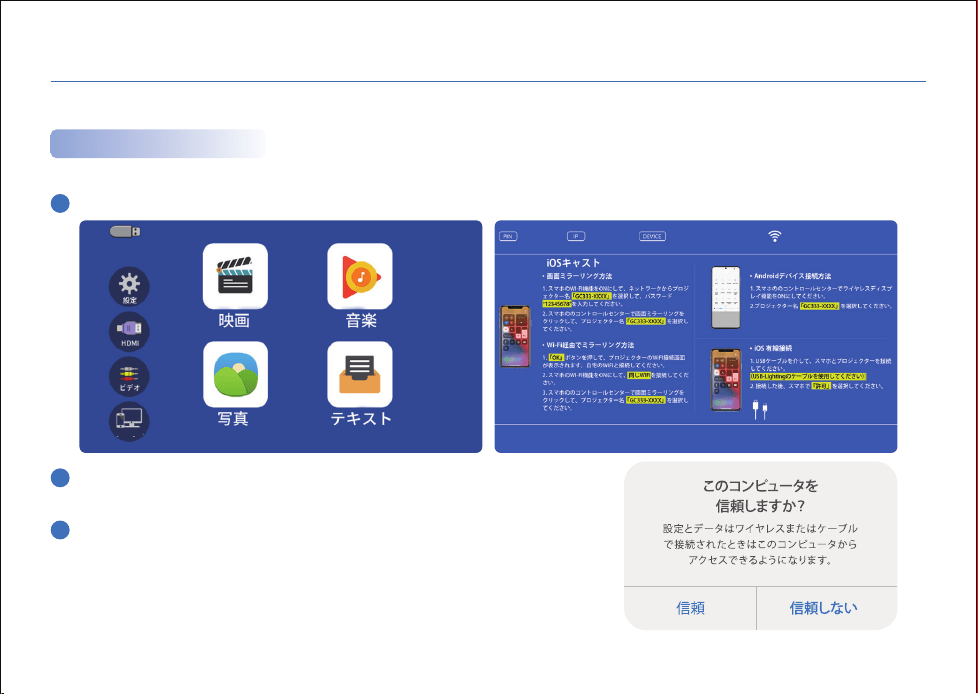Click the Android phone image

pos(726,297)
